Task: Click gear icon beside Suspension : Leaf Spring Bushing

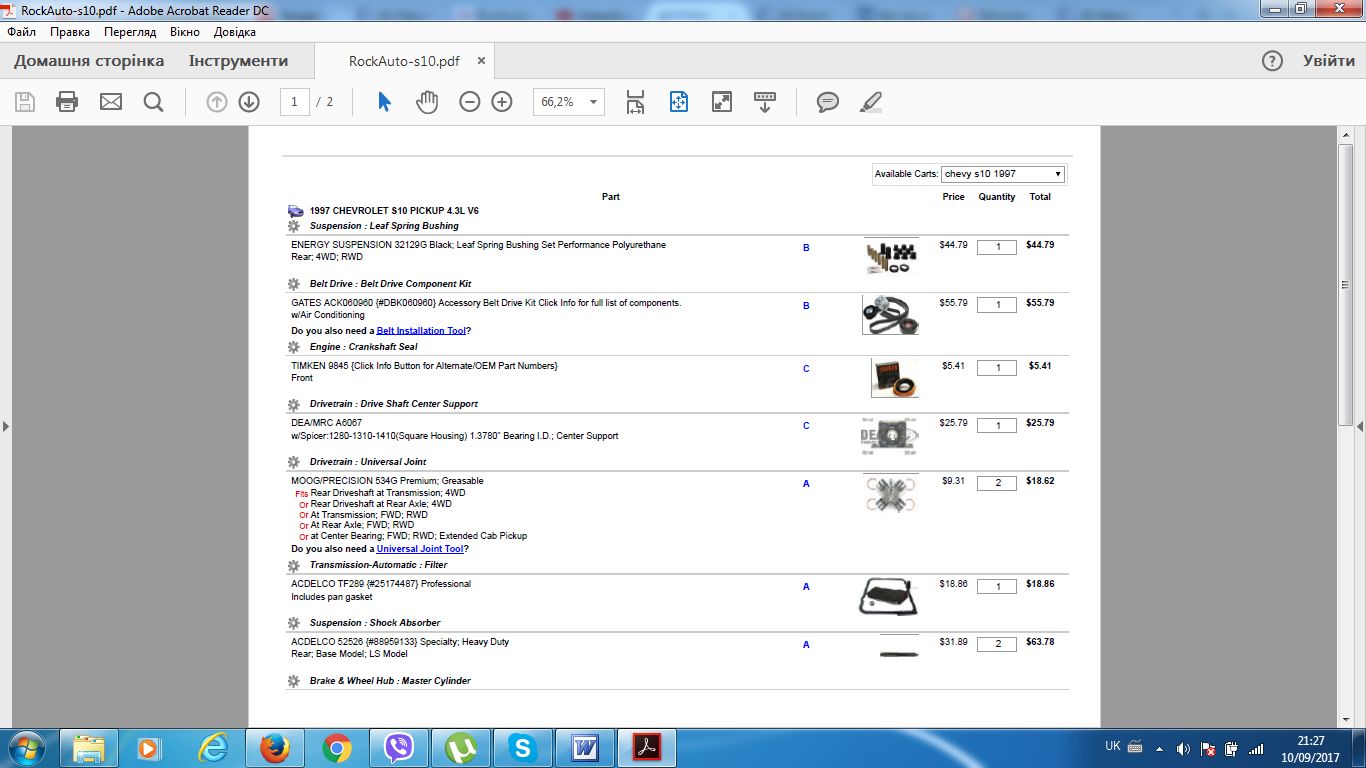Action: point(294,226)
